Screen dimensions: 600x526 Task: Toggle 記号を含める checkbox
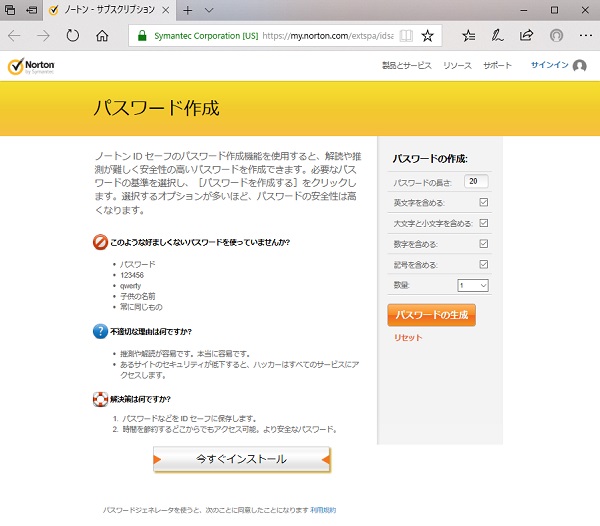[483, 264]
